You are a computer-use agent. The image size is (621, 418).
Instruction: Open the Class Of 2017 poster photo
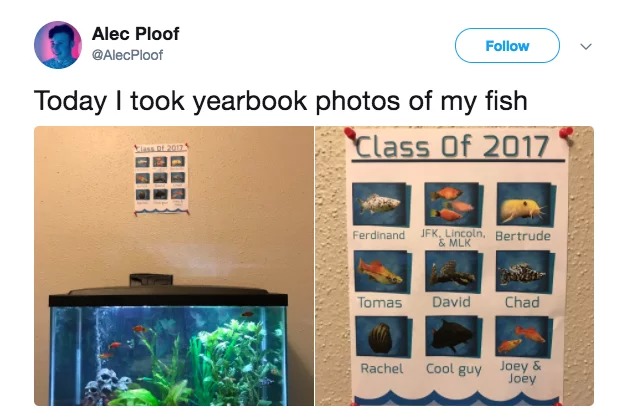[455, 266]
